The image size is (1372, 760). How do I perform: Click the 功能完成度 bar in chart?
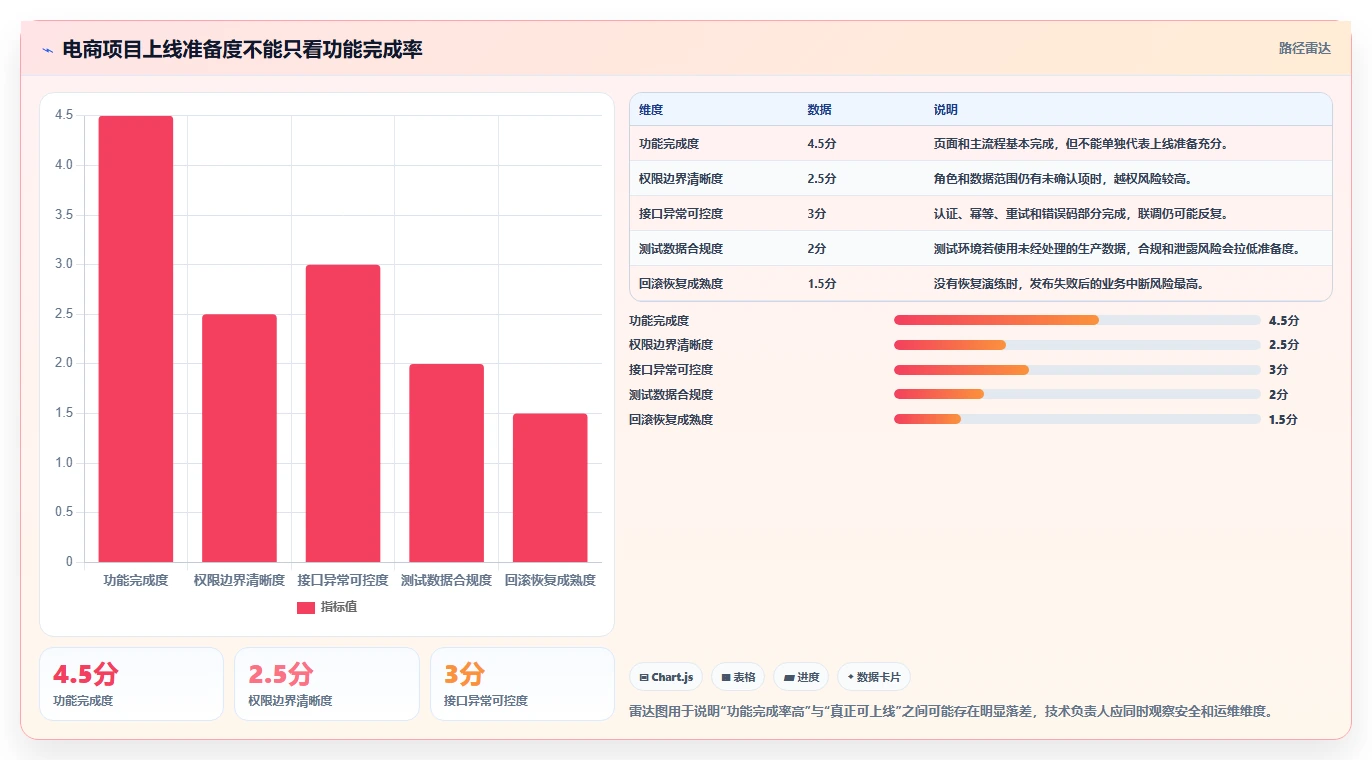tap(136, 339)
